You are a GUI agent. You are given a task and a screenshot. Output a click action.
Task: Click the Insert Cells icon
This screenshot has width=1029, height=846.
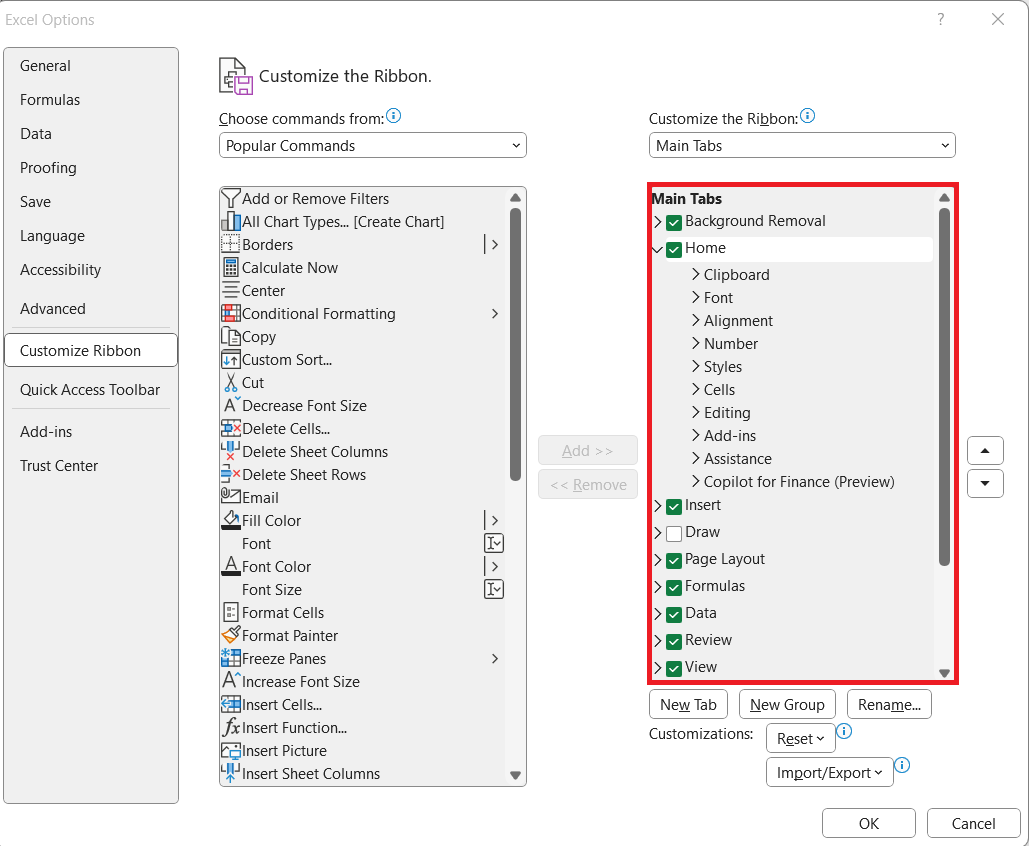coord(230,704)
